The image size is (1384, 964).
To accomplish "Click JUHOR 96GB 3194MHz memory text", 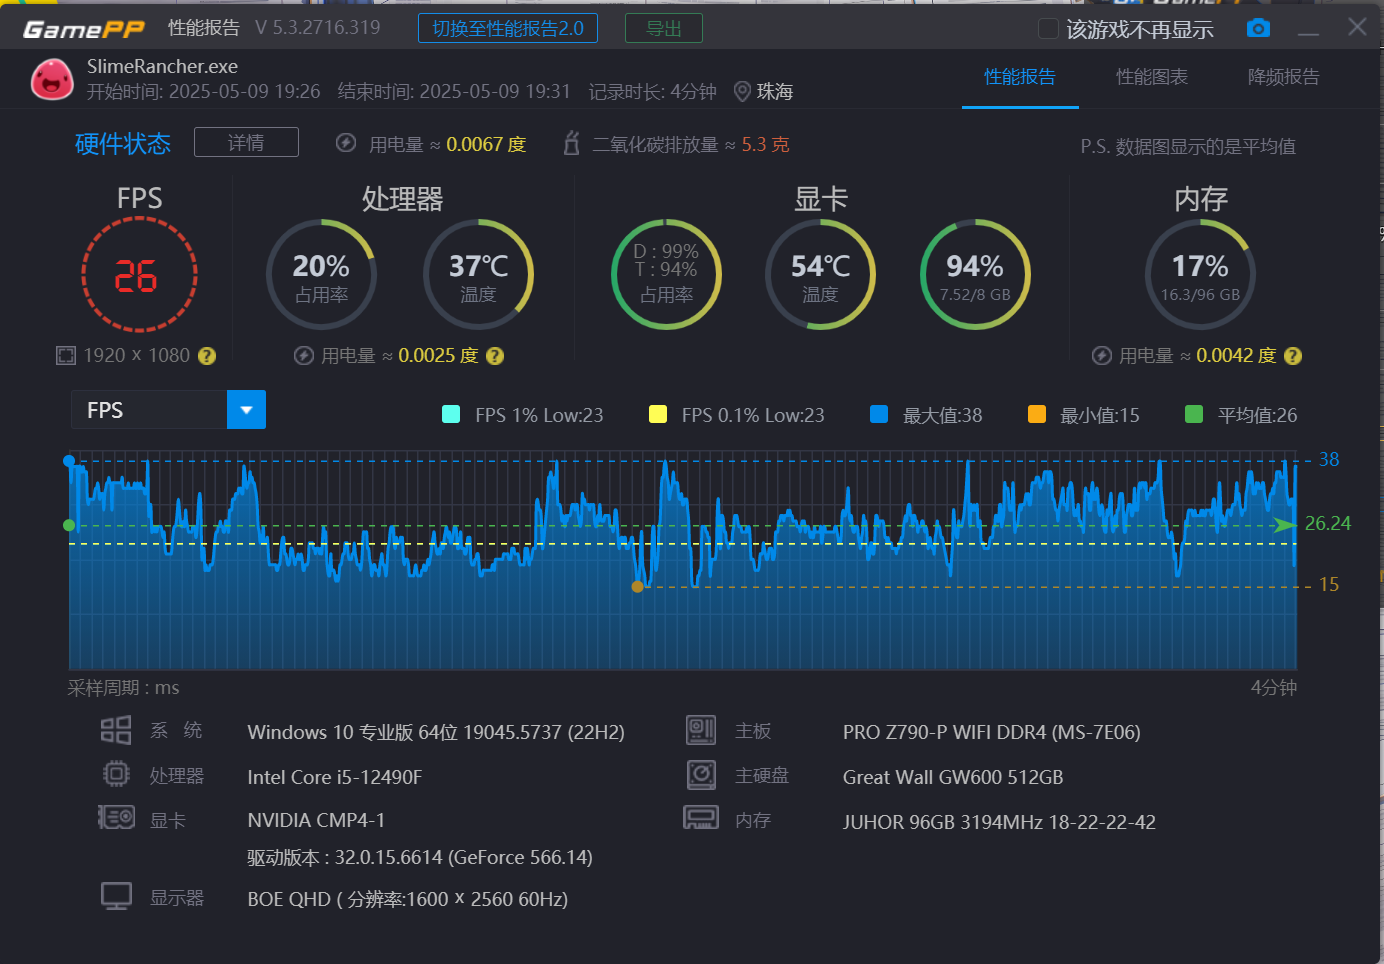I will point(999,822).
